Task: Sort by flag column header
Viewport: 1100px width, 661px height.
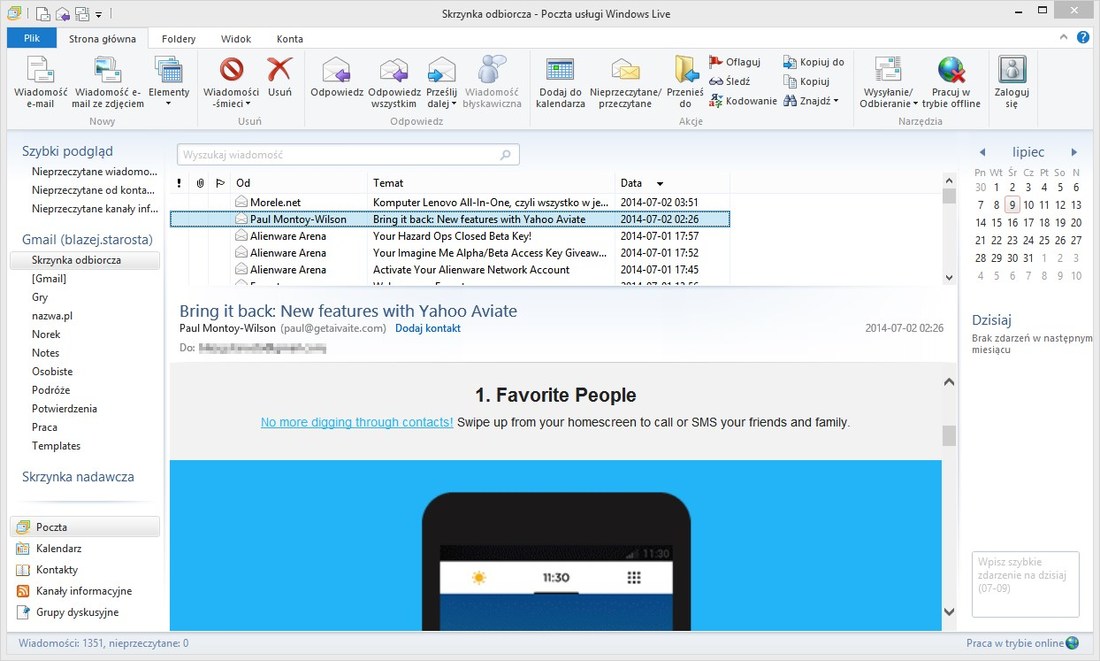Action: (220, 183)
